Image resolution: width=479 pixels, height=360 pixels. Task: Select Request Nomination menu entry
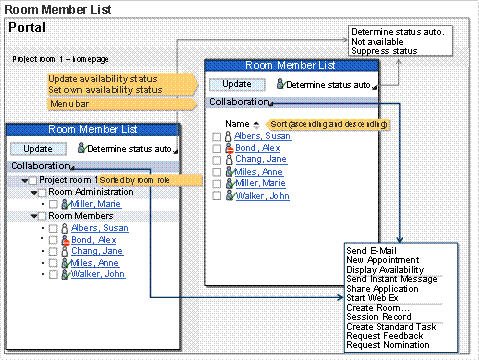[x=388, y=345]
